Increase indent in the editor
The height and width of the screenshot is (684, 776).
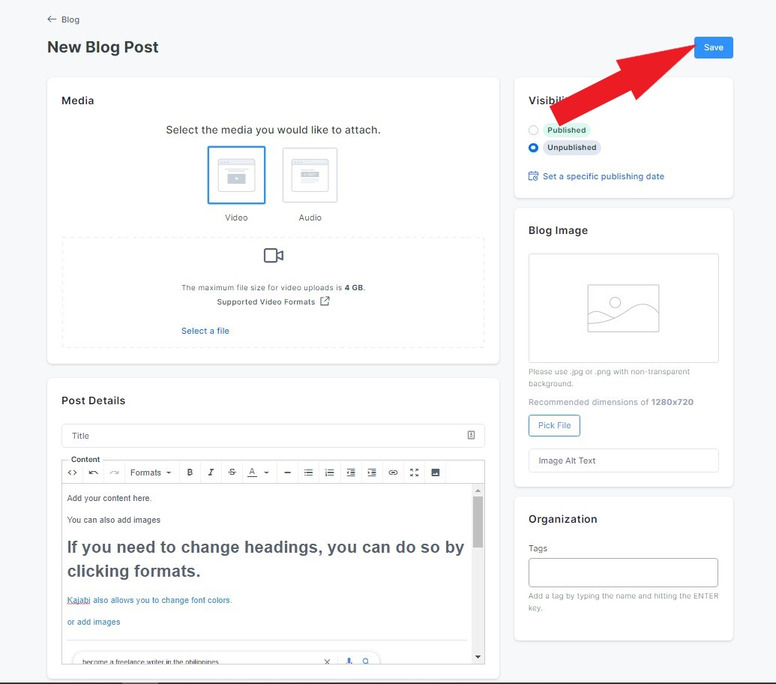[372, 473]
